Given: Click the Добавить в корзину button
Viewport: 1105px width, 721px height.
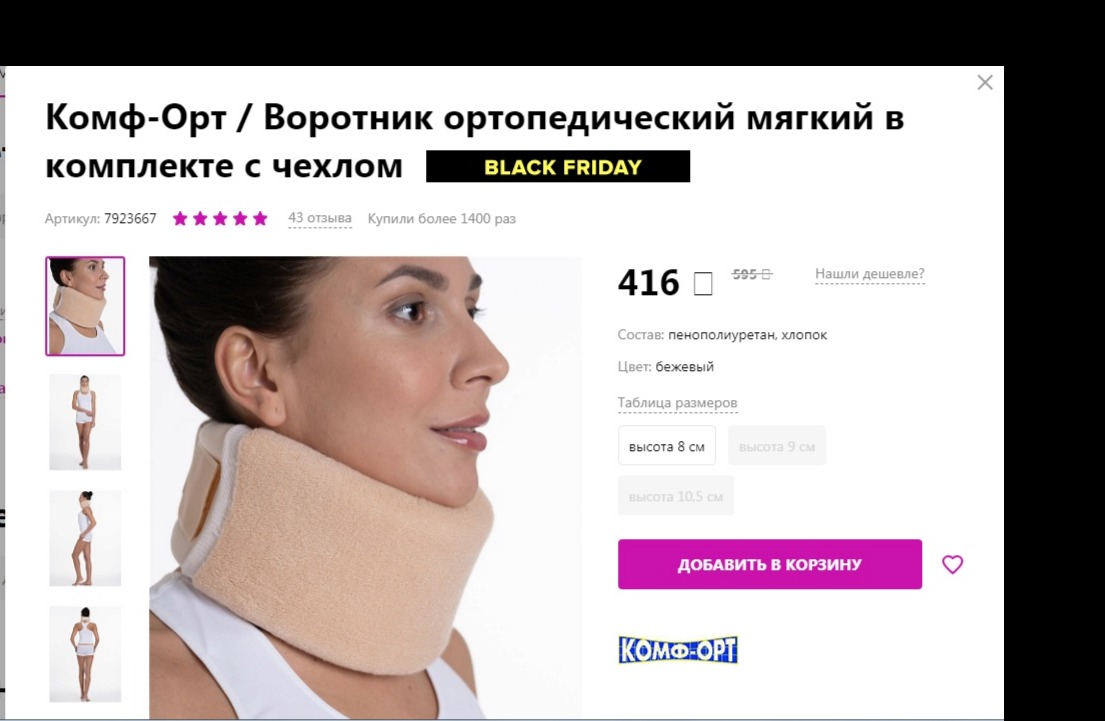Looking at the screenshot, I should click(770, 564).
